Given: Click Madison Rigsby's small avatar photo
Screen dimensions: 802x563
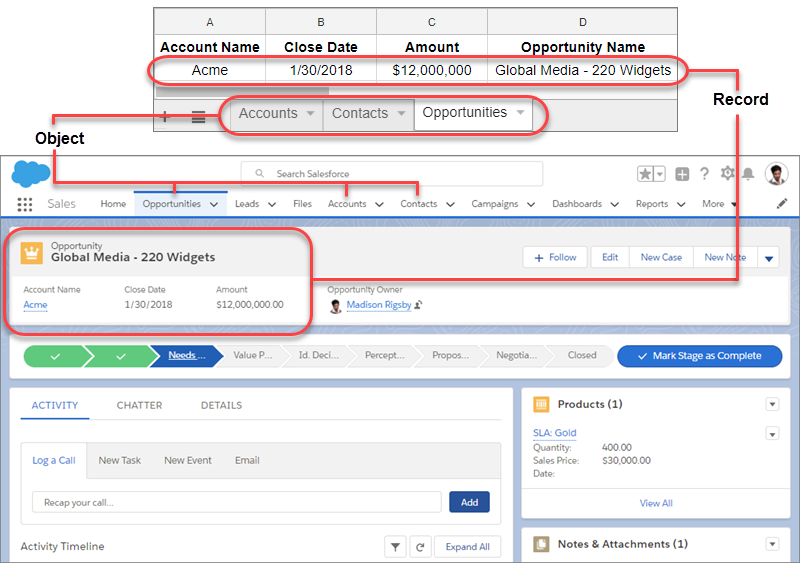Looking at the screenshot, I should click(336, 306).
